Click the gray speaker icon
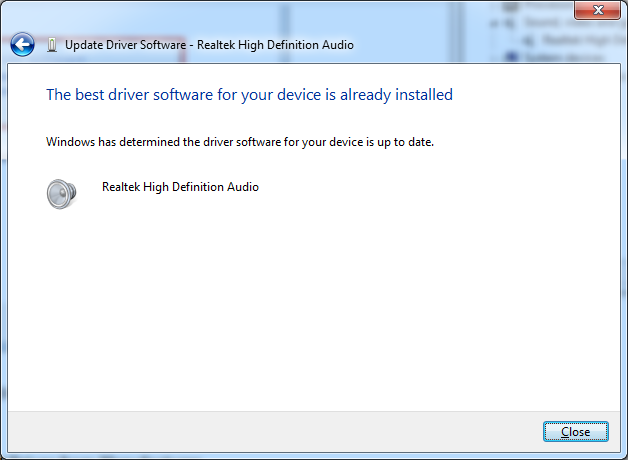Image resolution: width=628 pixels, height=460 pixels. click(61, 193)
